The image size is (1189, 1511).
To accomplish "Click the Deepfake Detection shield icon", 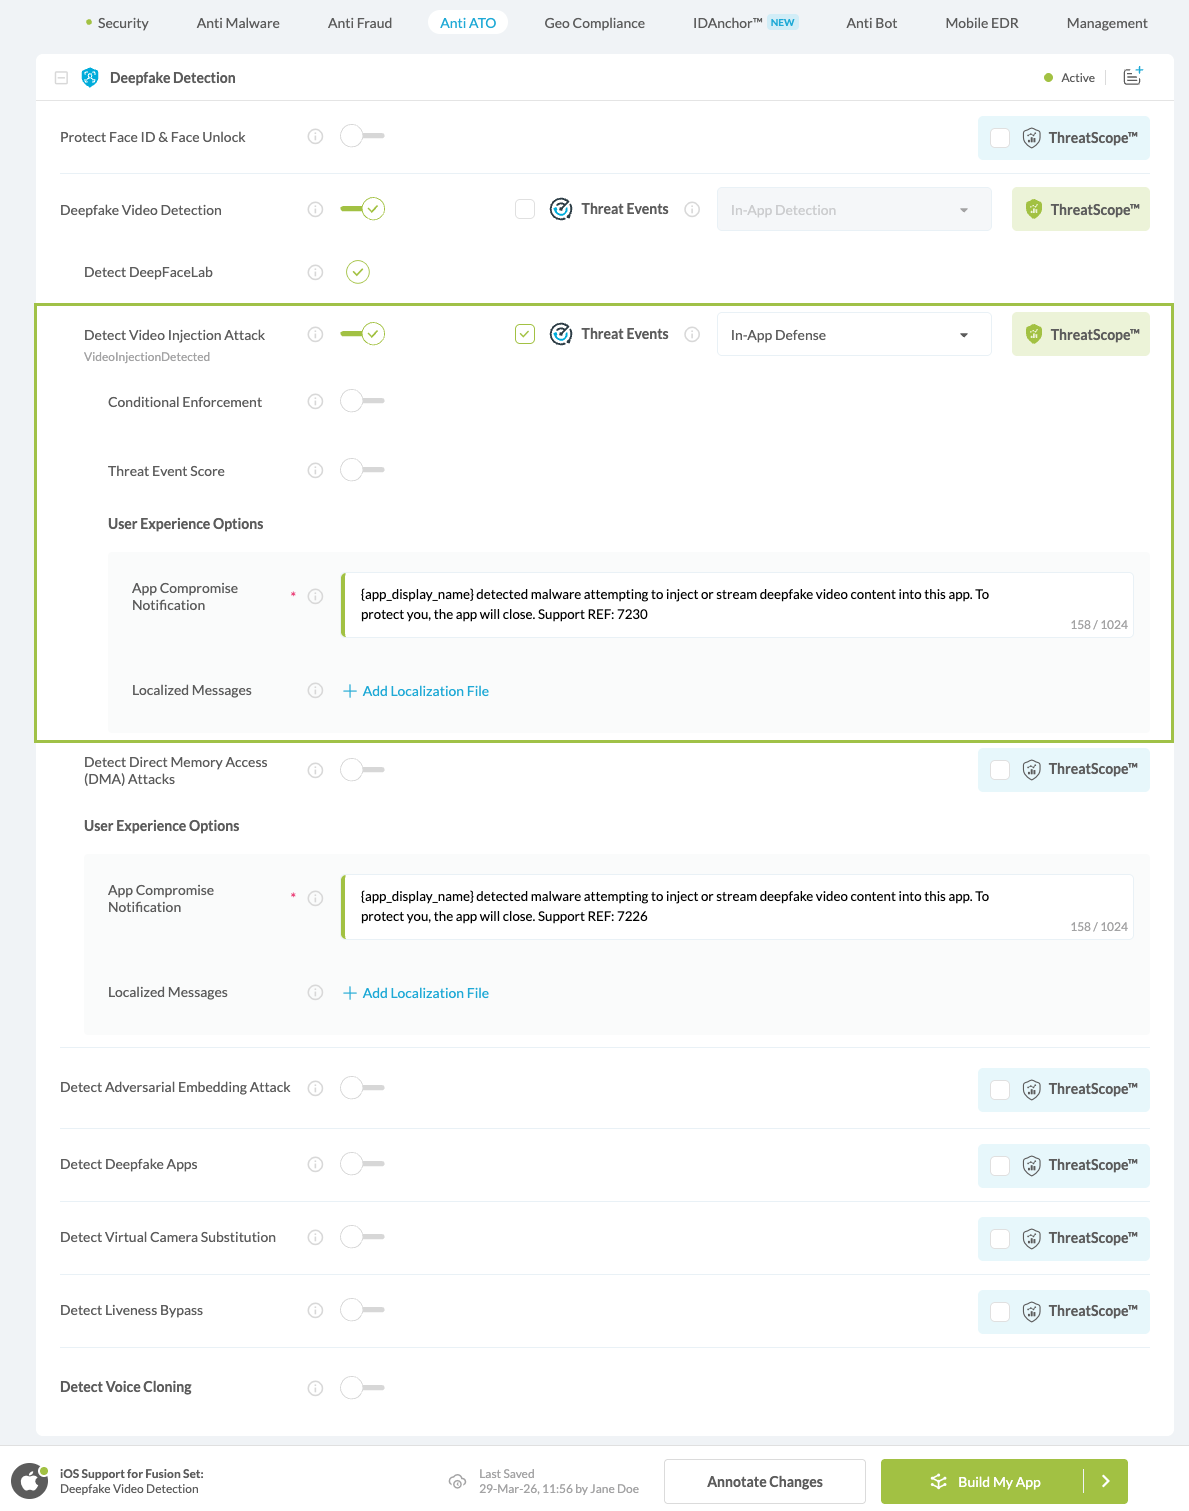I will coord(90,77).
